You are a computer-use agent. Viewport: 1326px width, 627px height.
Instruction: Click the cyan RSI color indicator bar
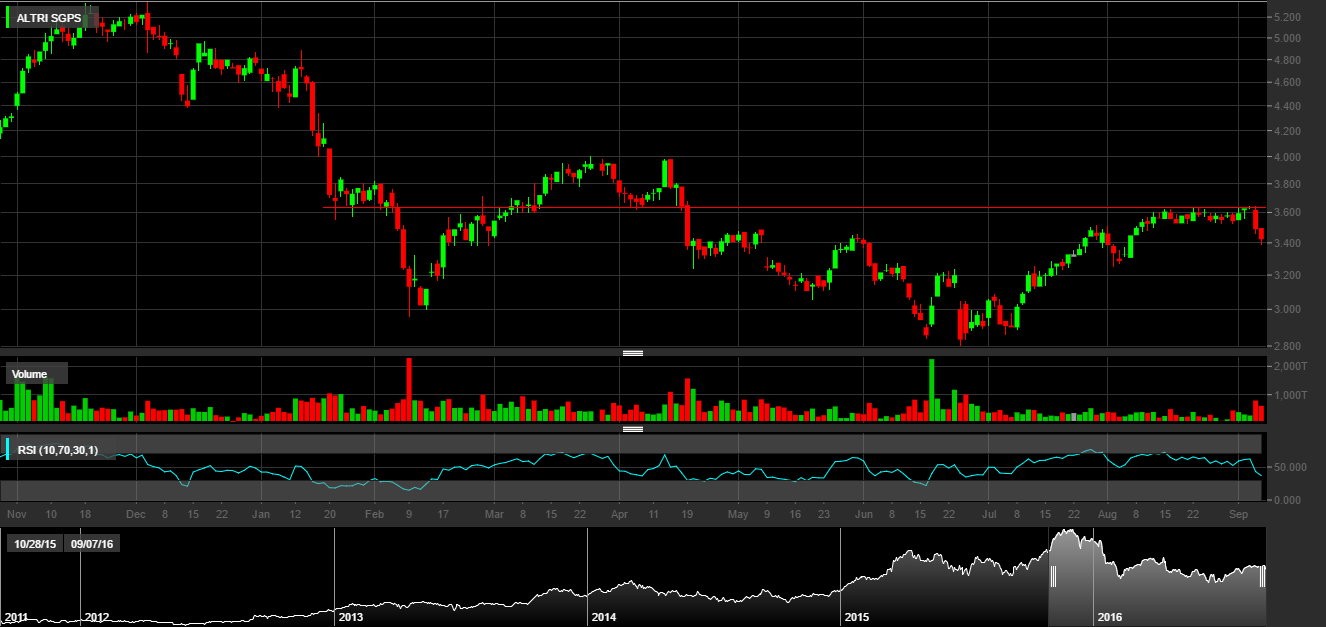[8, 450]
